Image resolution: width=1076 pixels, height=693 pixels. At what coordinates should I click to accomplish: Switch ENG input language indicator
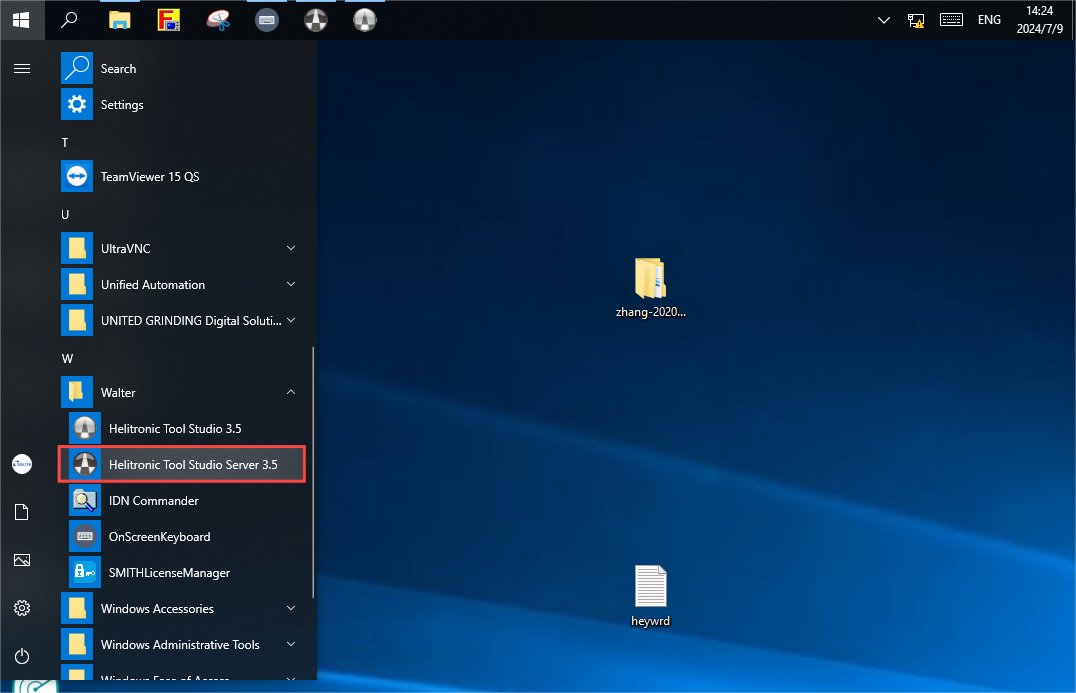tap(989, 20)
